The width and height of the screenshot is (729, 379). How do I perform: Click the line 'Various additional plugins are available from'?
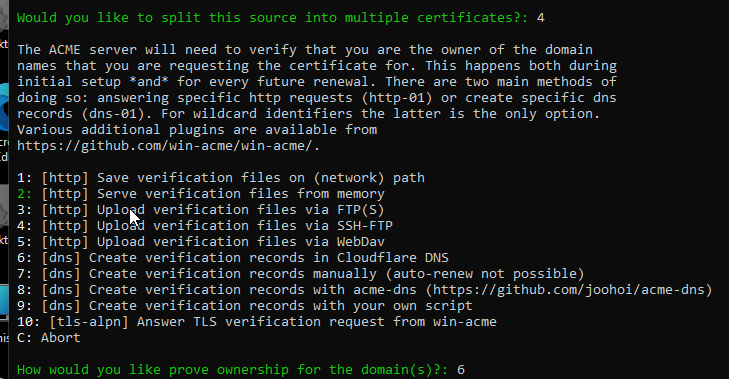click(x=197, y=130)
